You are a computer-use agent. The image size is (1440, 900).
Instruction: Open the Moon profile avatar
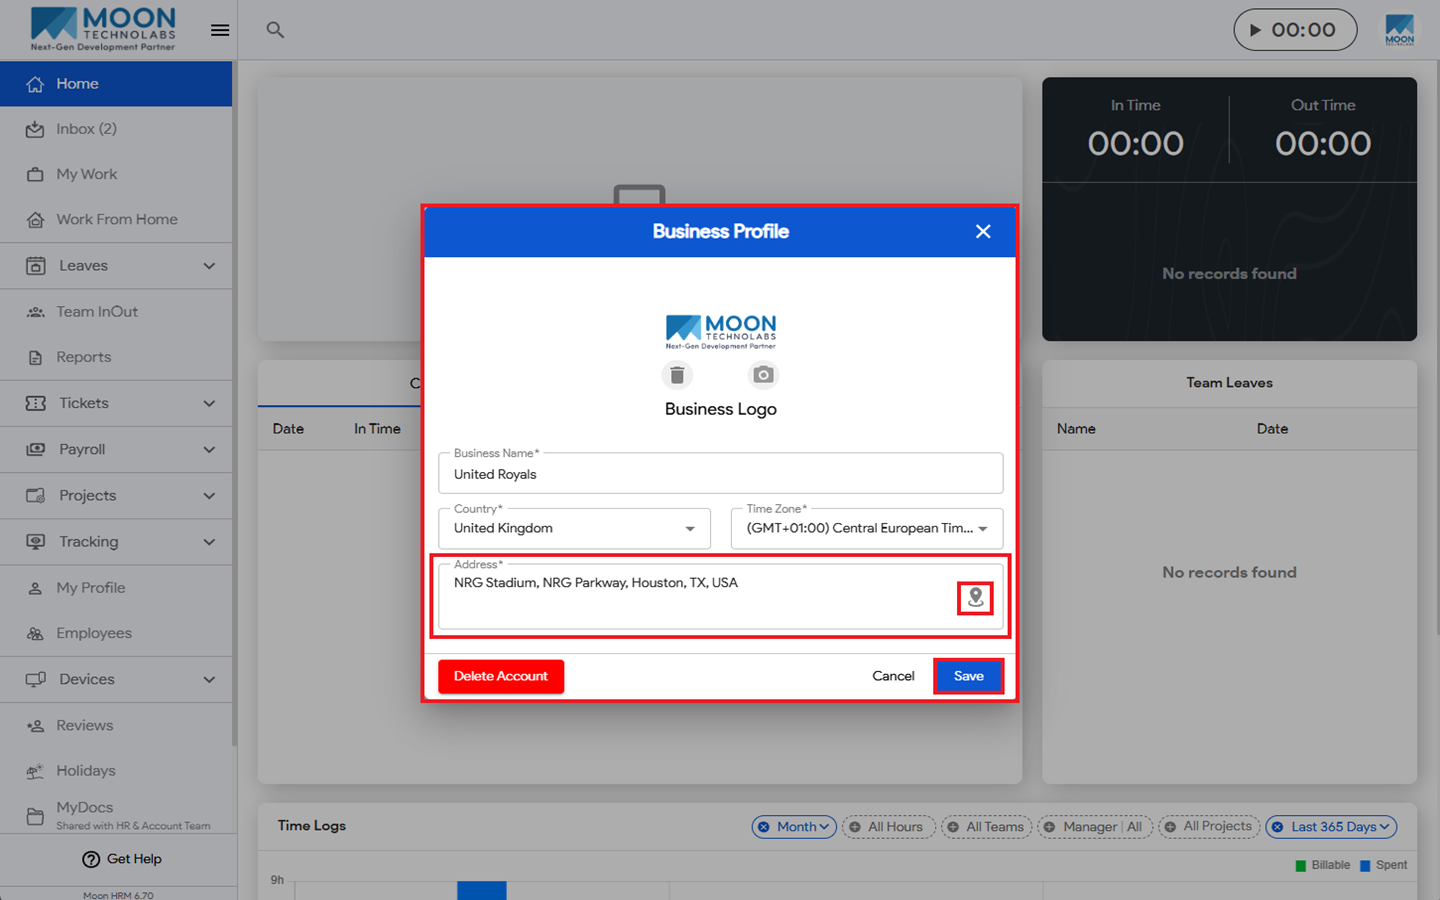click(x=1399, y=30)
